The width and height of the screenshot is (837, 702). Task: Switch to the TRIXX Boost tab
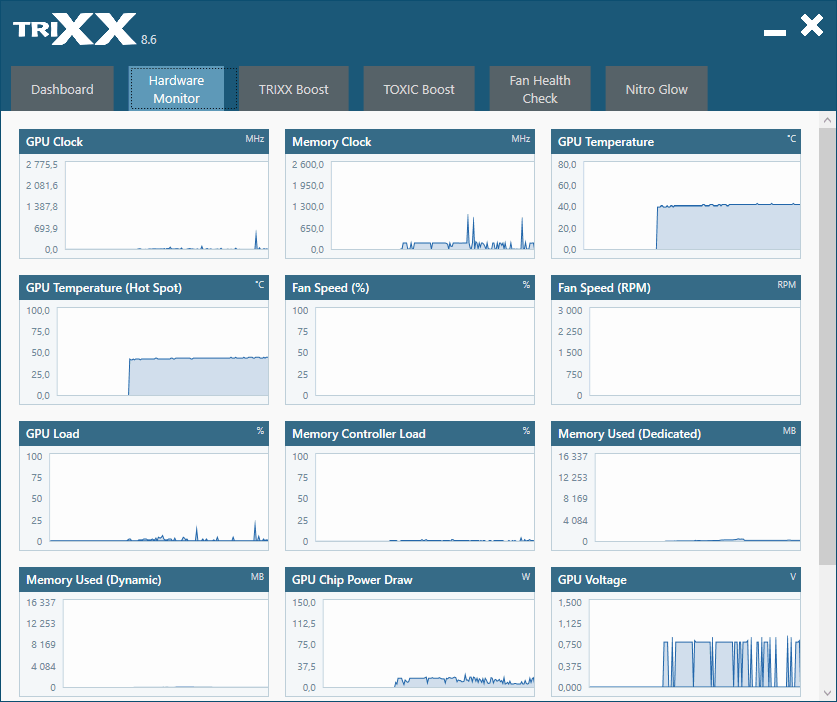[294, 89]
